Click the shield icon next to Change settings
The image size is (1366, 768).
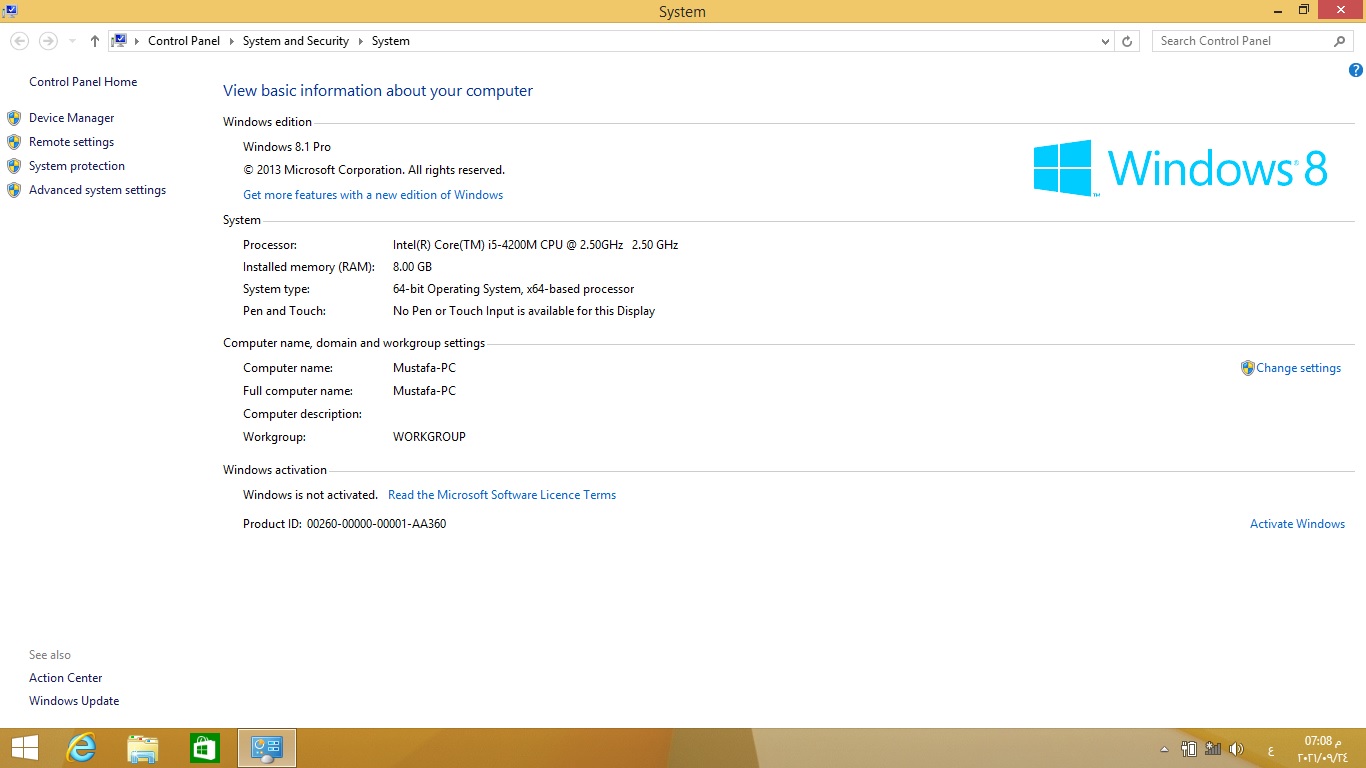coord(1247,368)
